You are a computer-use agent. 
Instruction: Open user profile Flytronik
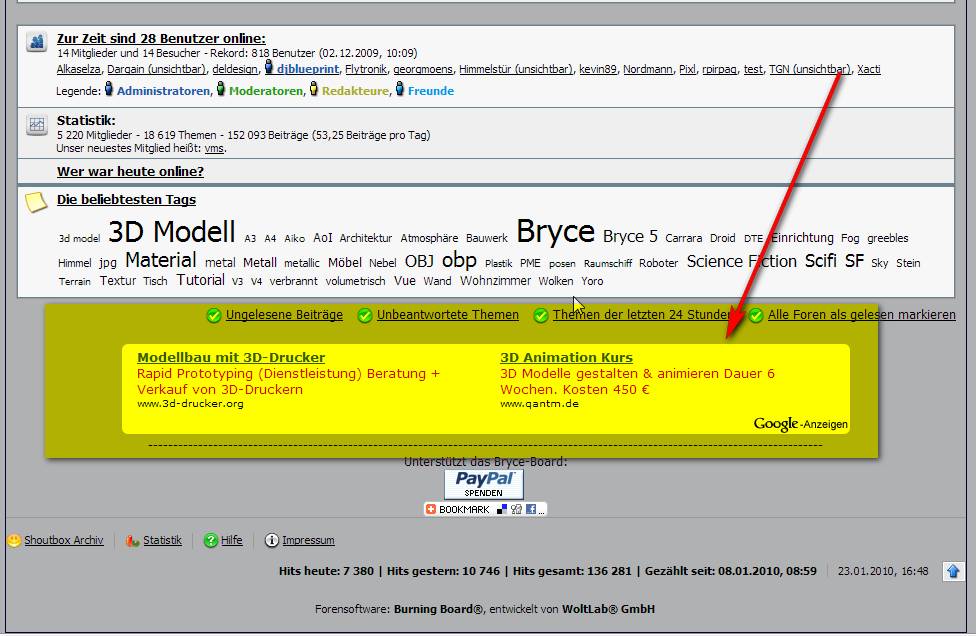coord(366,69)
